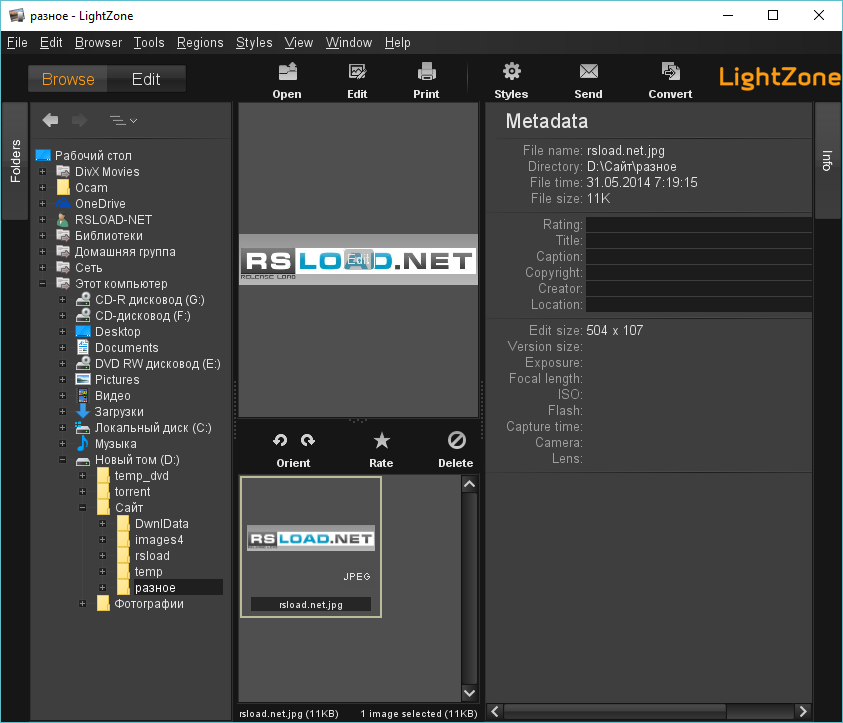Viewport: 843px width, 723px height.
Task: Select the Загрузки download folder
Action: pyautogui.click(x=111, y=412)
